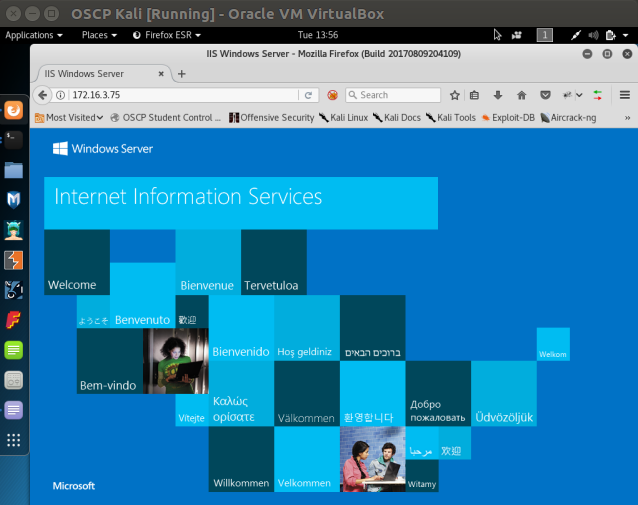The height and width of the screenshot is (505, 638).
Task: Open the Kali Tools bookmark
Action: (x=451, y=117)
